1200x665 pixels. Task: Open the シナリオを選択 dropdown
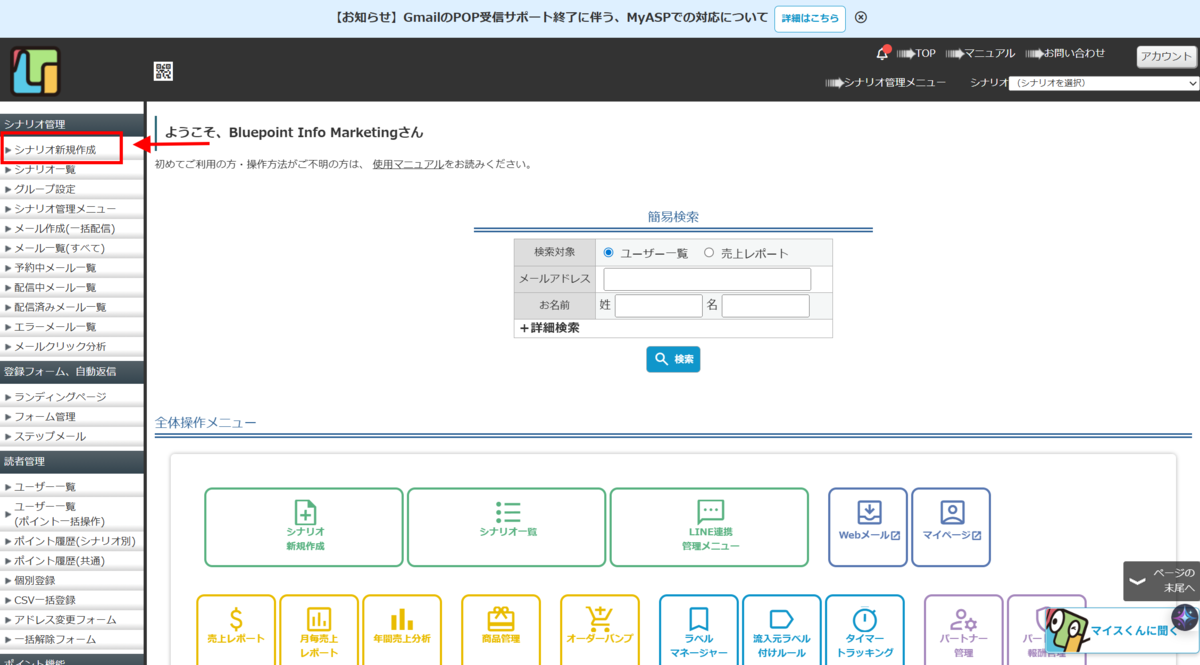pos(1104,83)
